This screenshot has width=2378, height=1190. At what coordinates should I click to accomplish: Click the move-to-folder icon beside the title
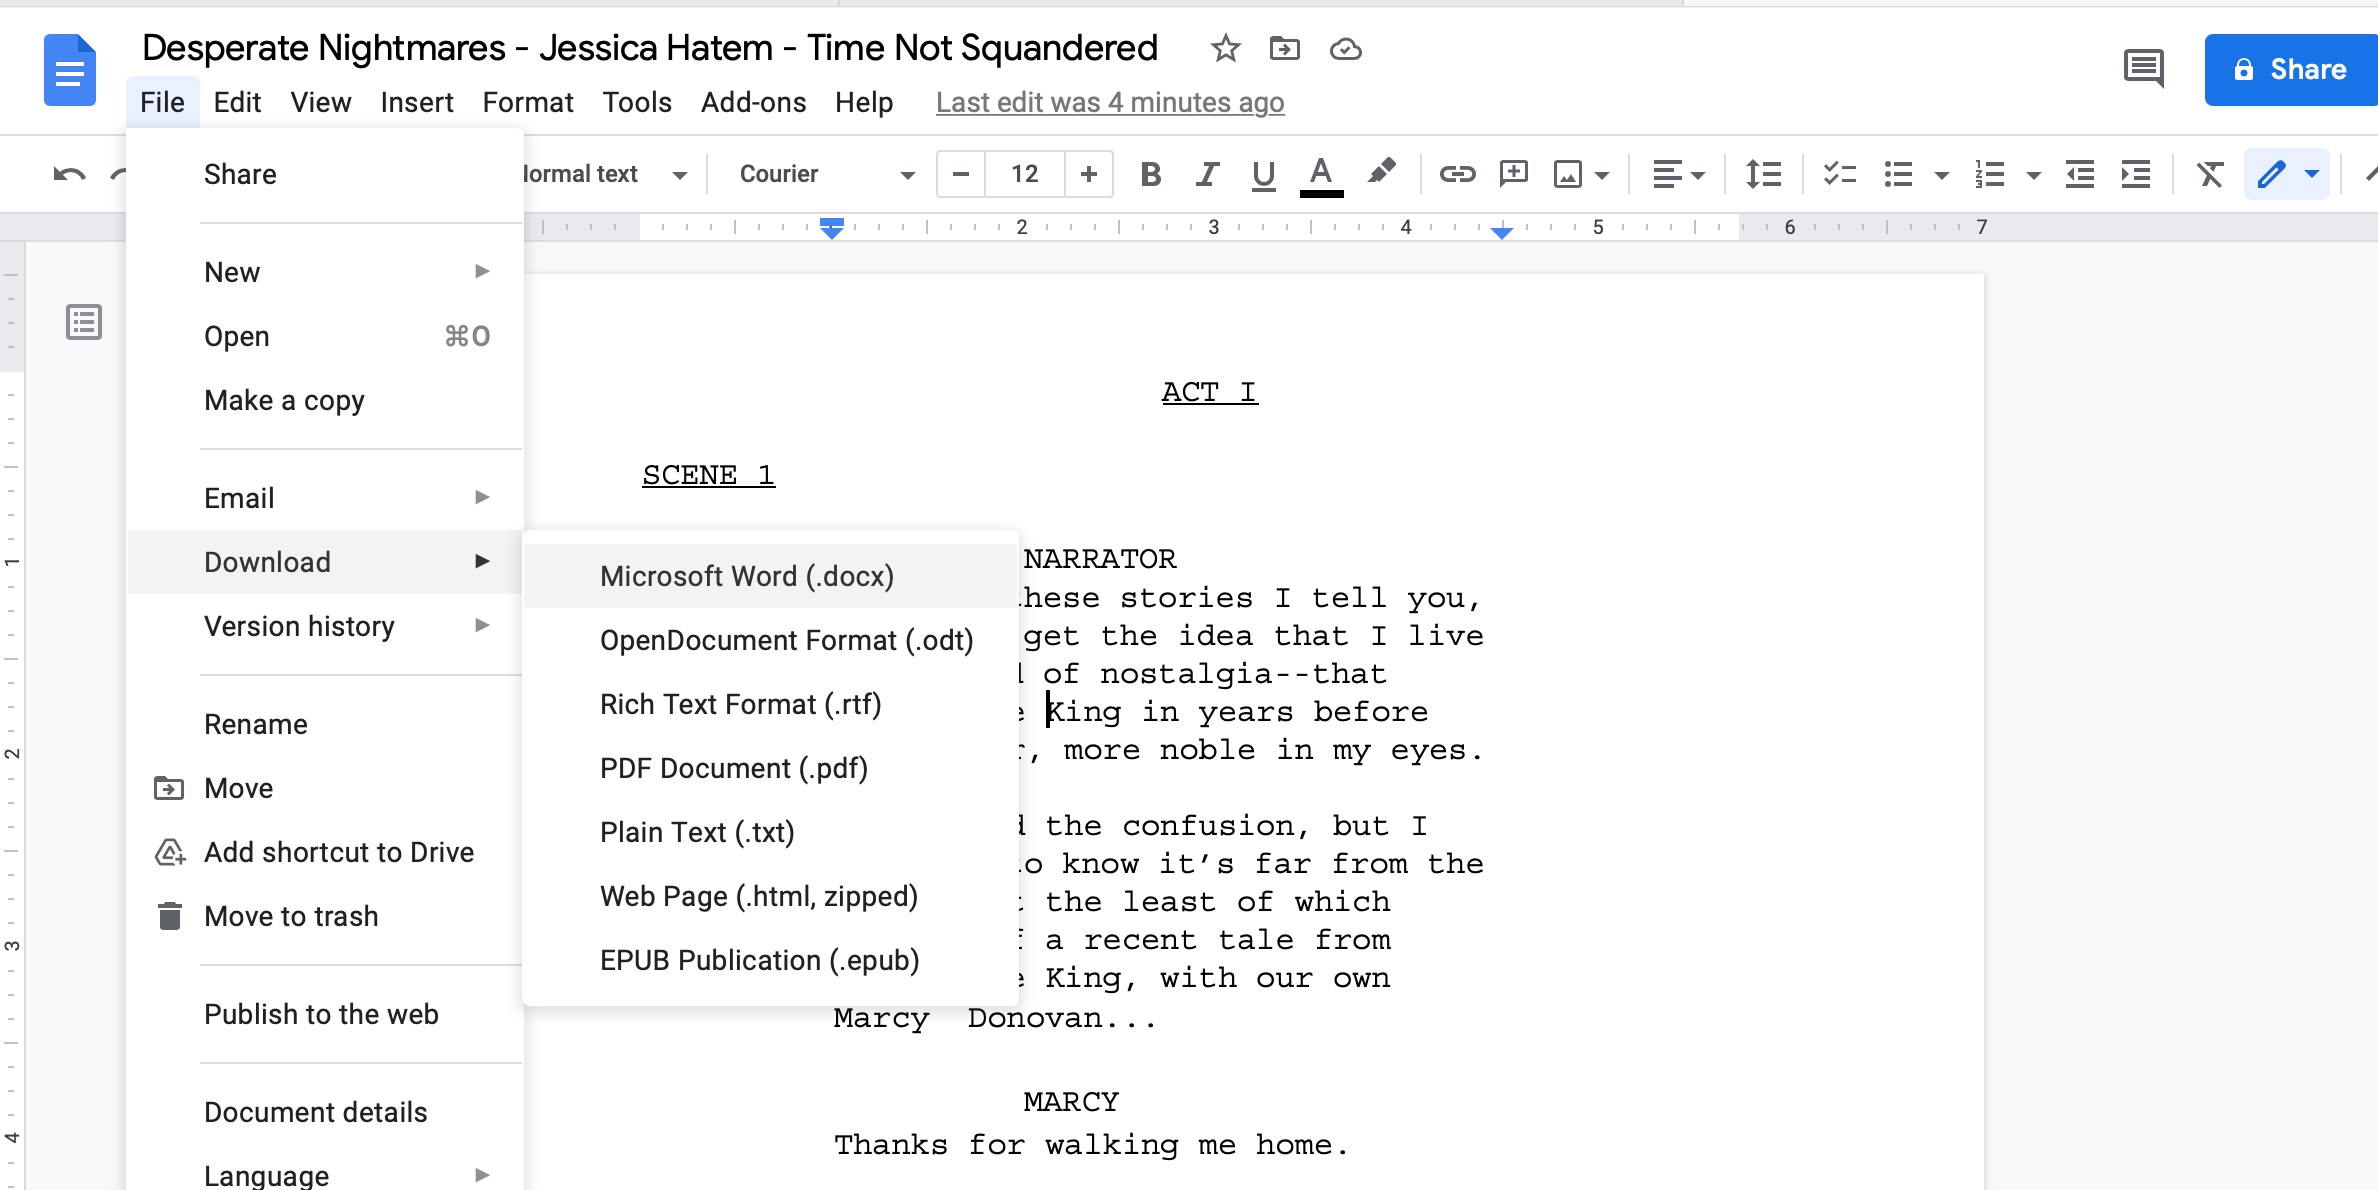click(1285, 48)
